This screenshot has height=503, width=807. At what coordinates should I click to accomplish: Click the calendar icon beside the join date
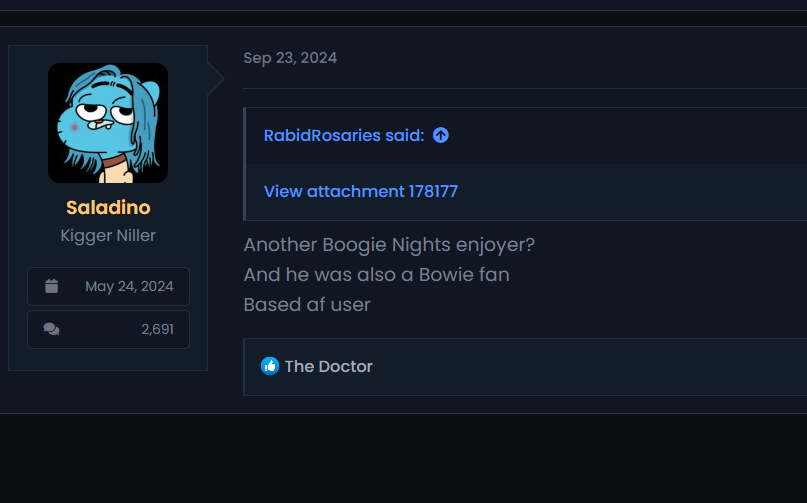coord(52,286)
